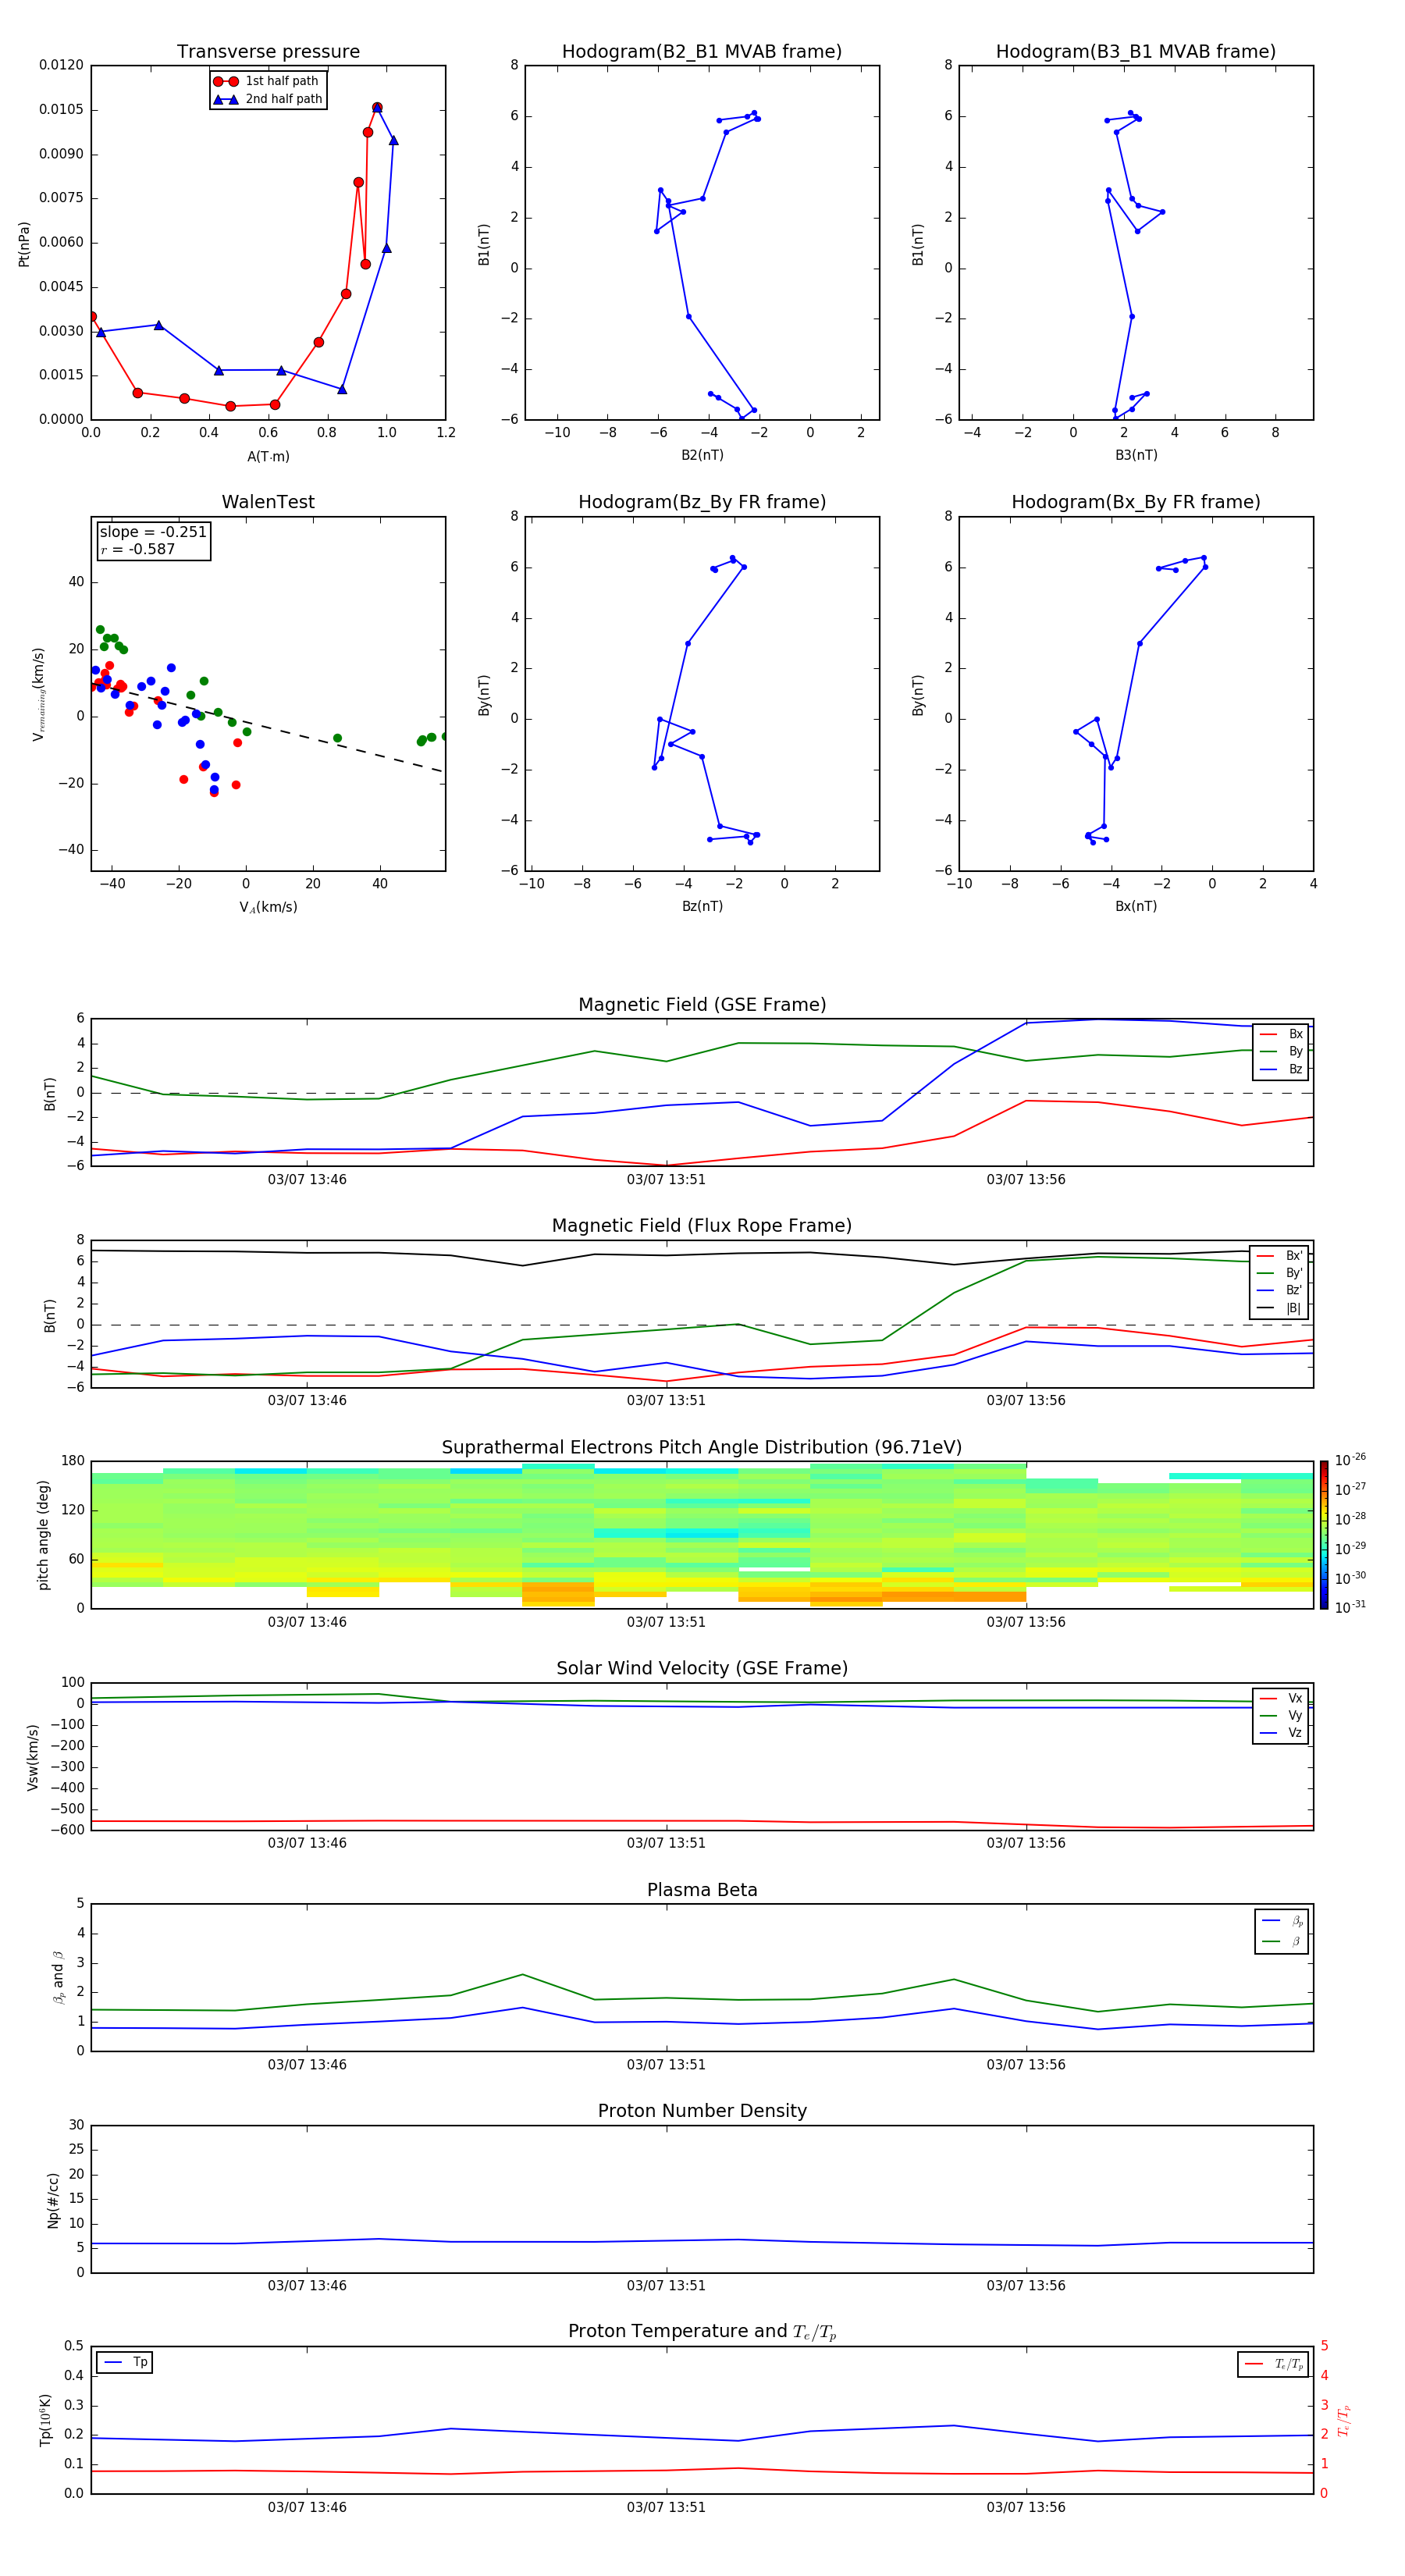Click "03/07 13:56" under the Plasma Beta panel
The image size is (1405, 2576).
coord(1026,2064)
